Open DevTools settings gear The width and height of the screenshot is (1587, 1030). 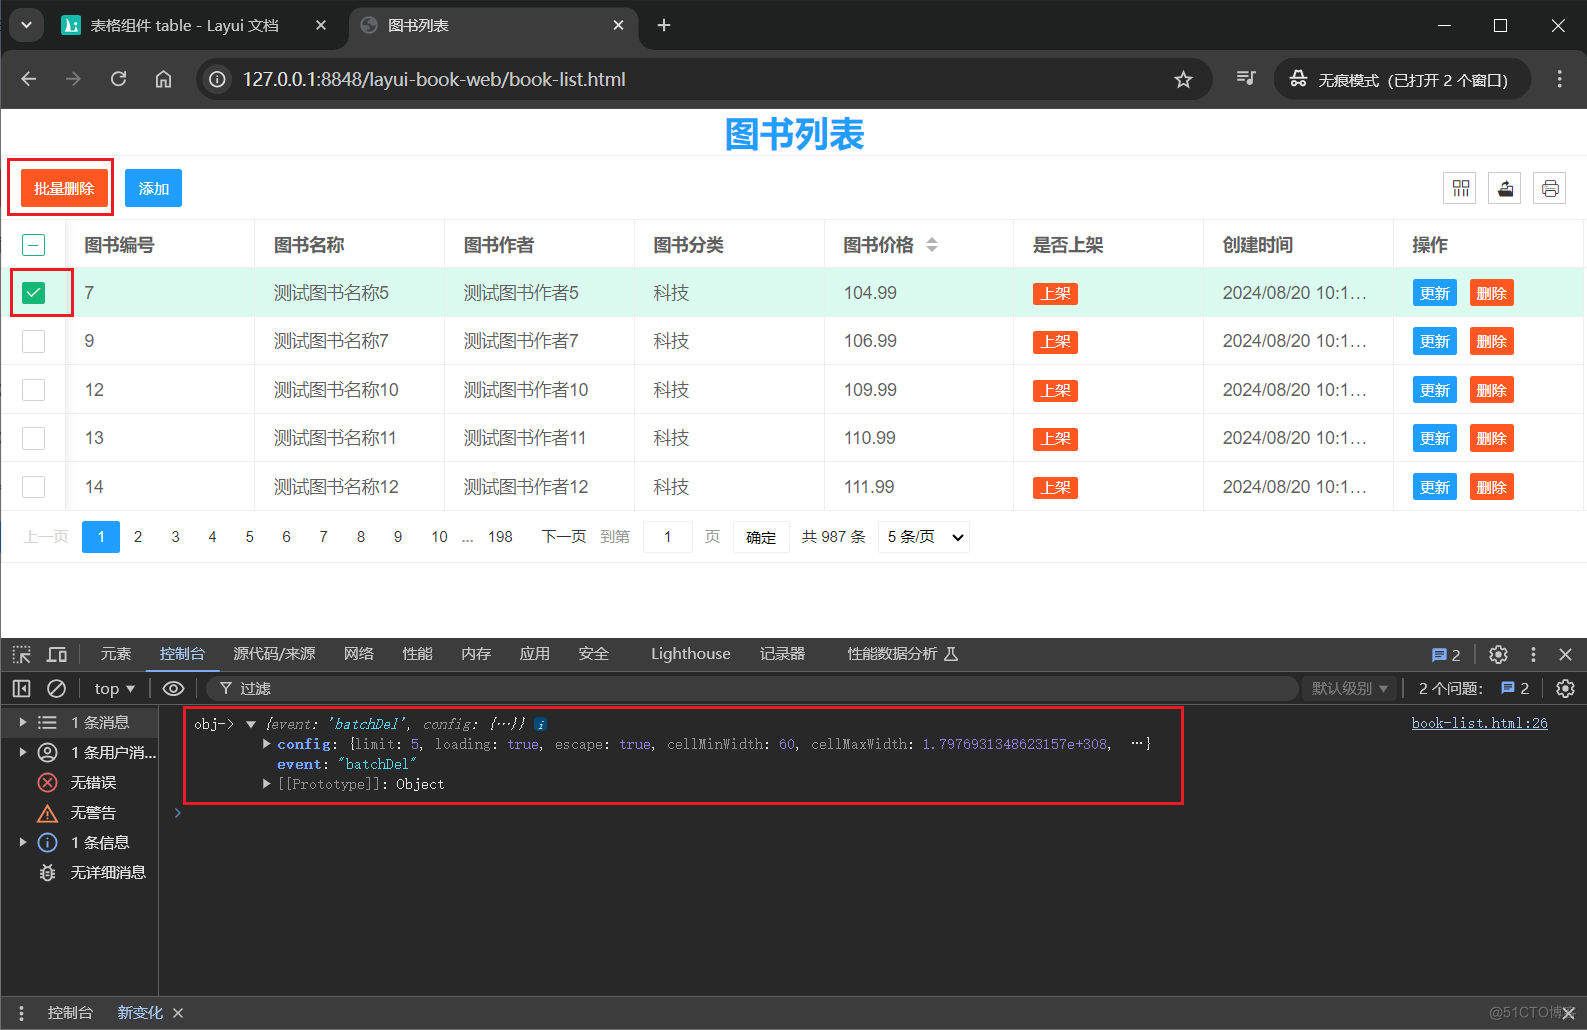[1498, 654]
